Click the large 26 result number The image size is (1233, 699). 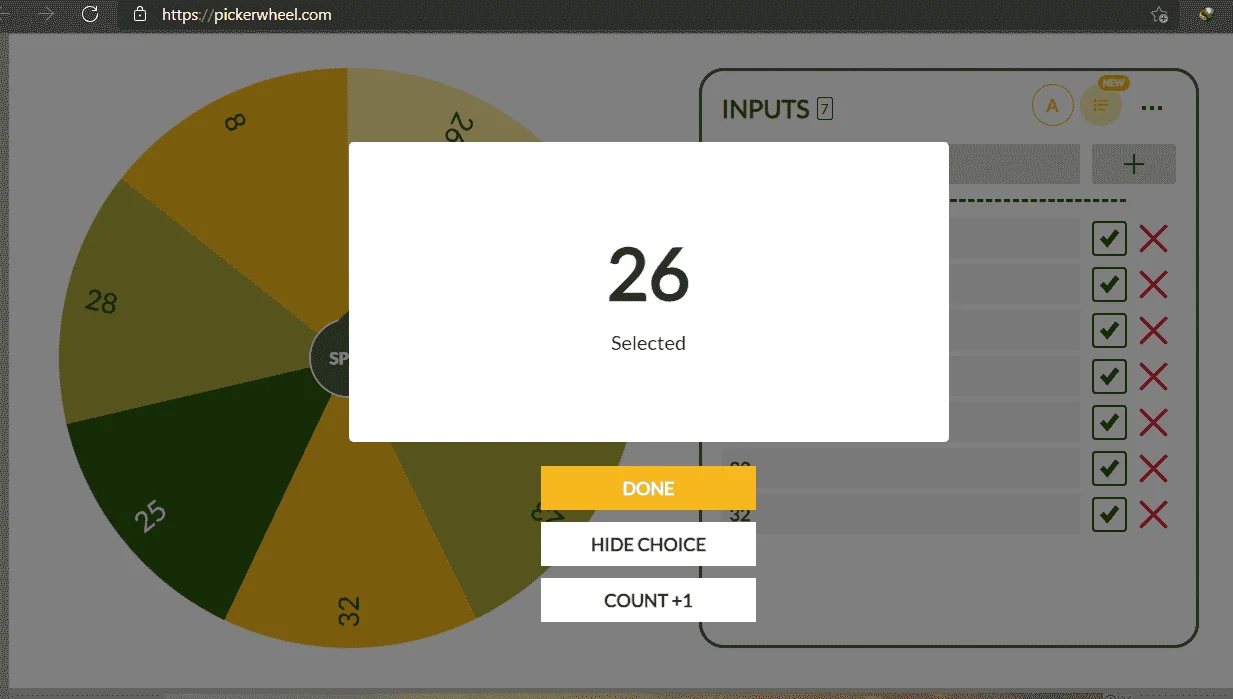(x=648, y=275)
